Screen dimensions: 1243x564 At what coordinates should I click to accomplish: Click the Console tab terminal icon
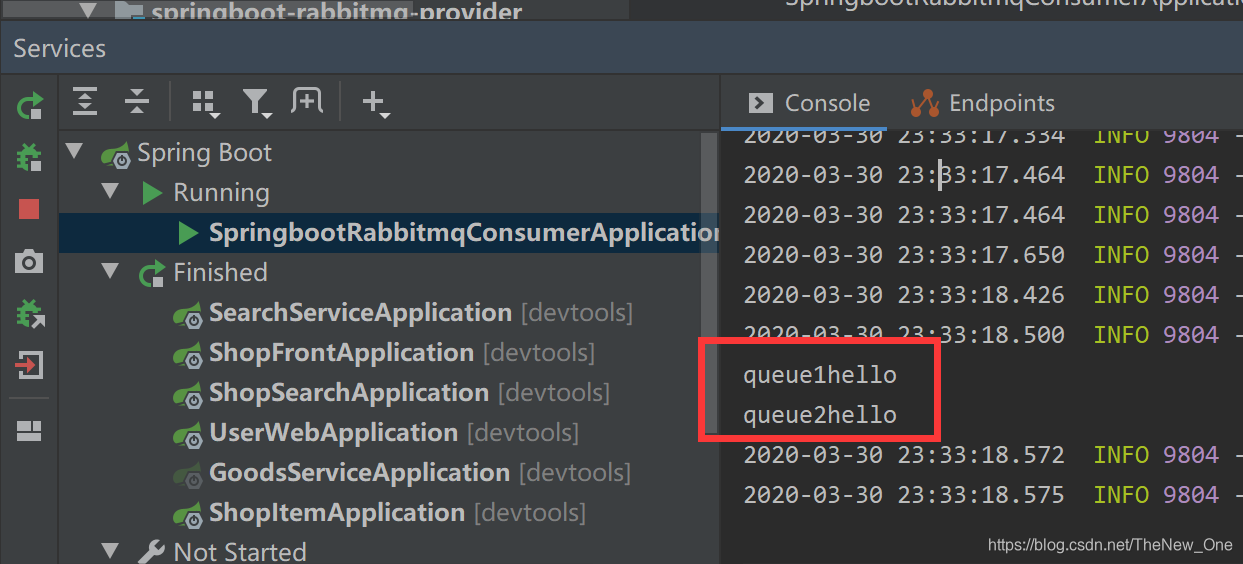point(761,103)
